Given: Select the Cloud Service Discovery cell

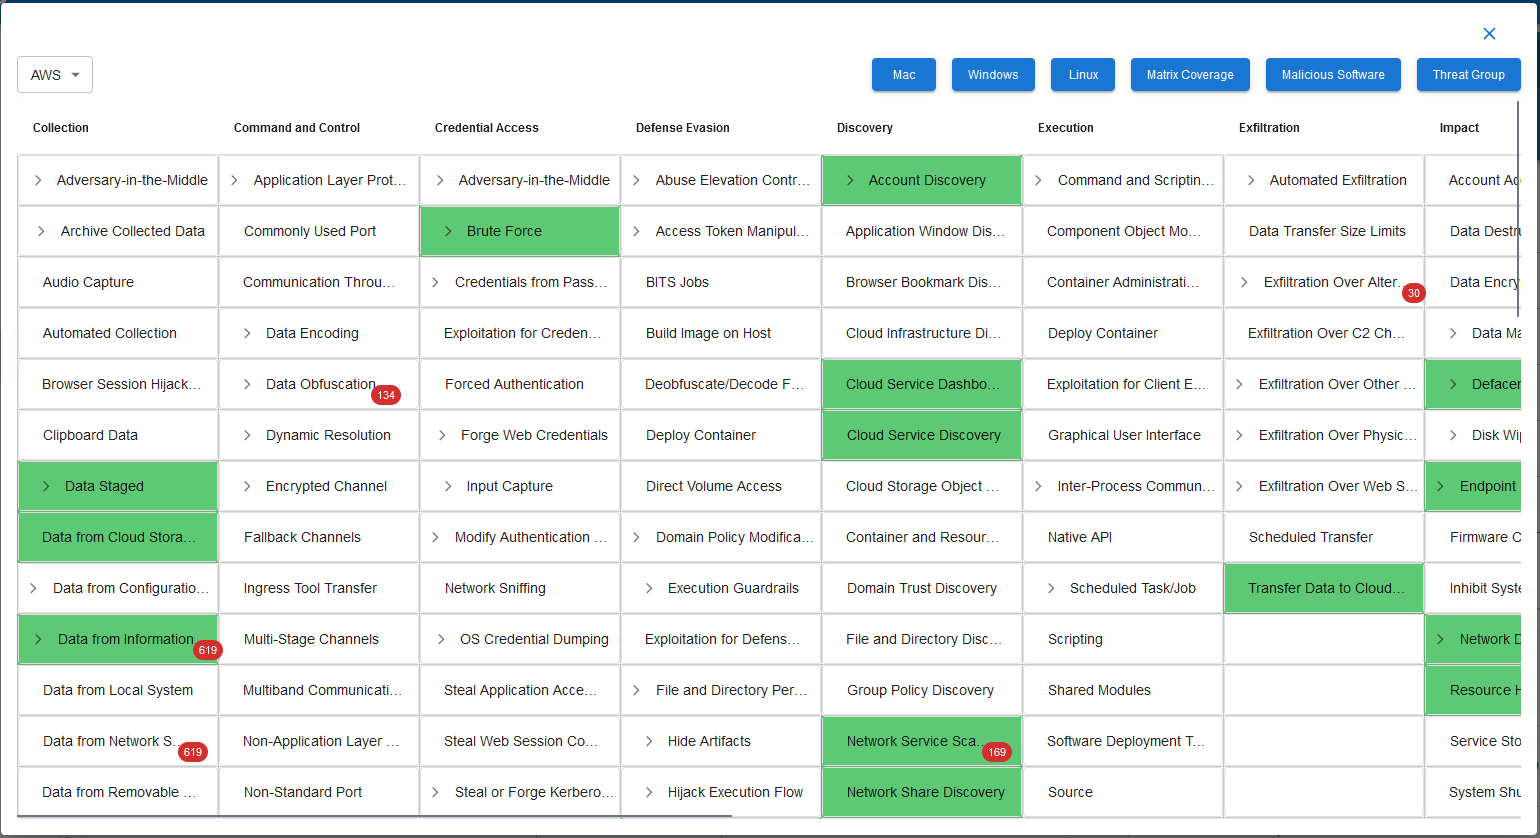Looking at the screenshot, I should point(922,435).
